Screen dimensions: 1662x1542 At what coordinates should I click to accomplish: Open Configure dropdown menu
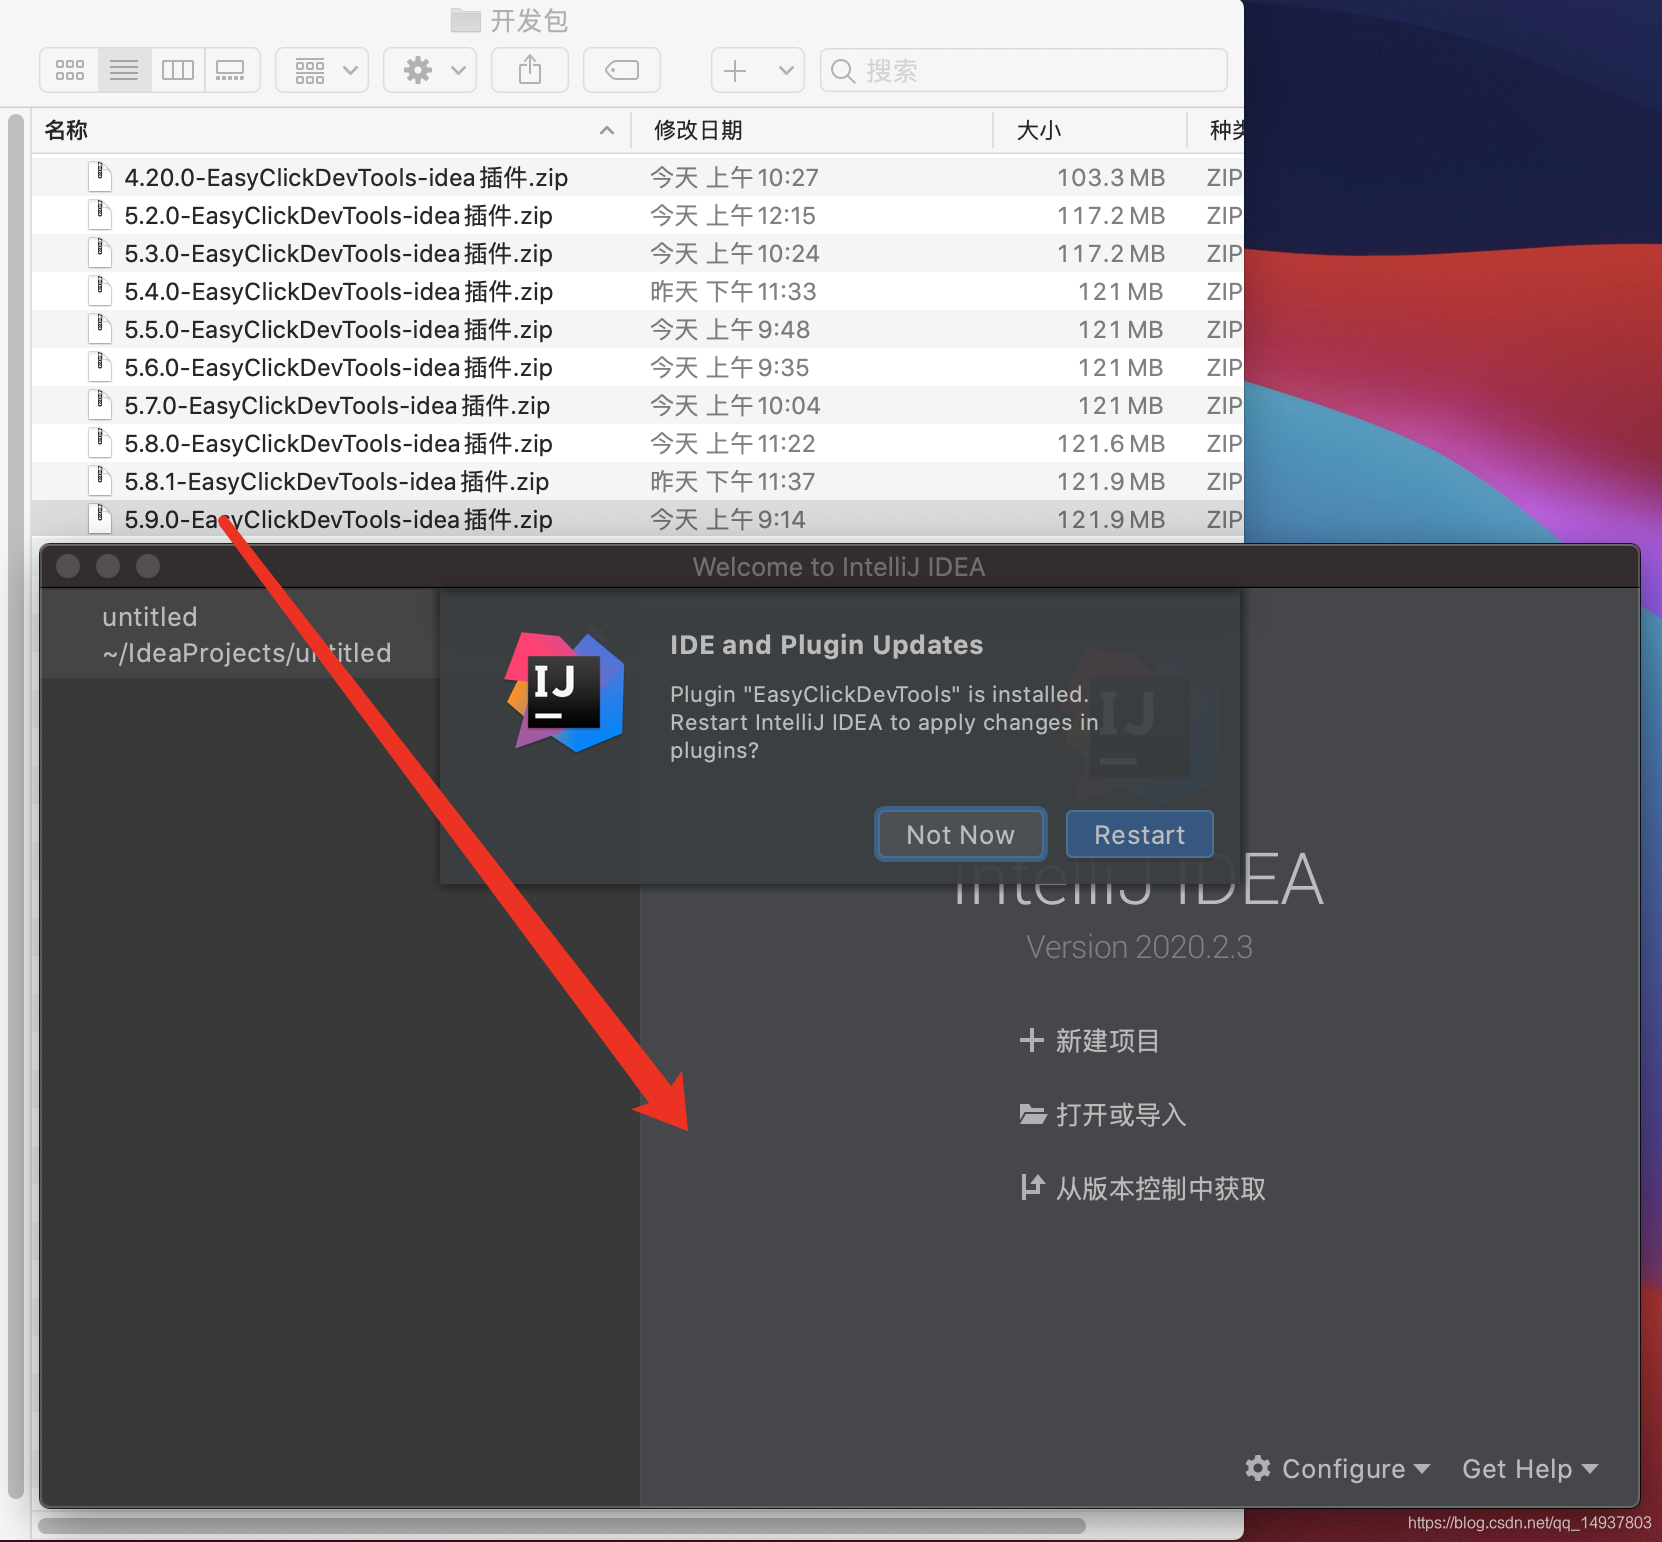(1337, 1468)
